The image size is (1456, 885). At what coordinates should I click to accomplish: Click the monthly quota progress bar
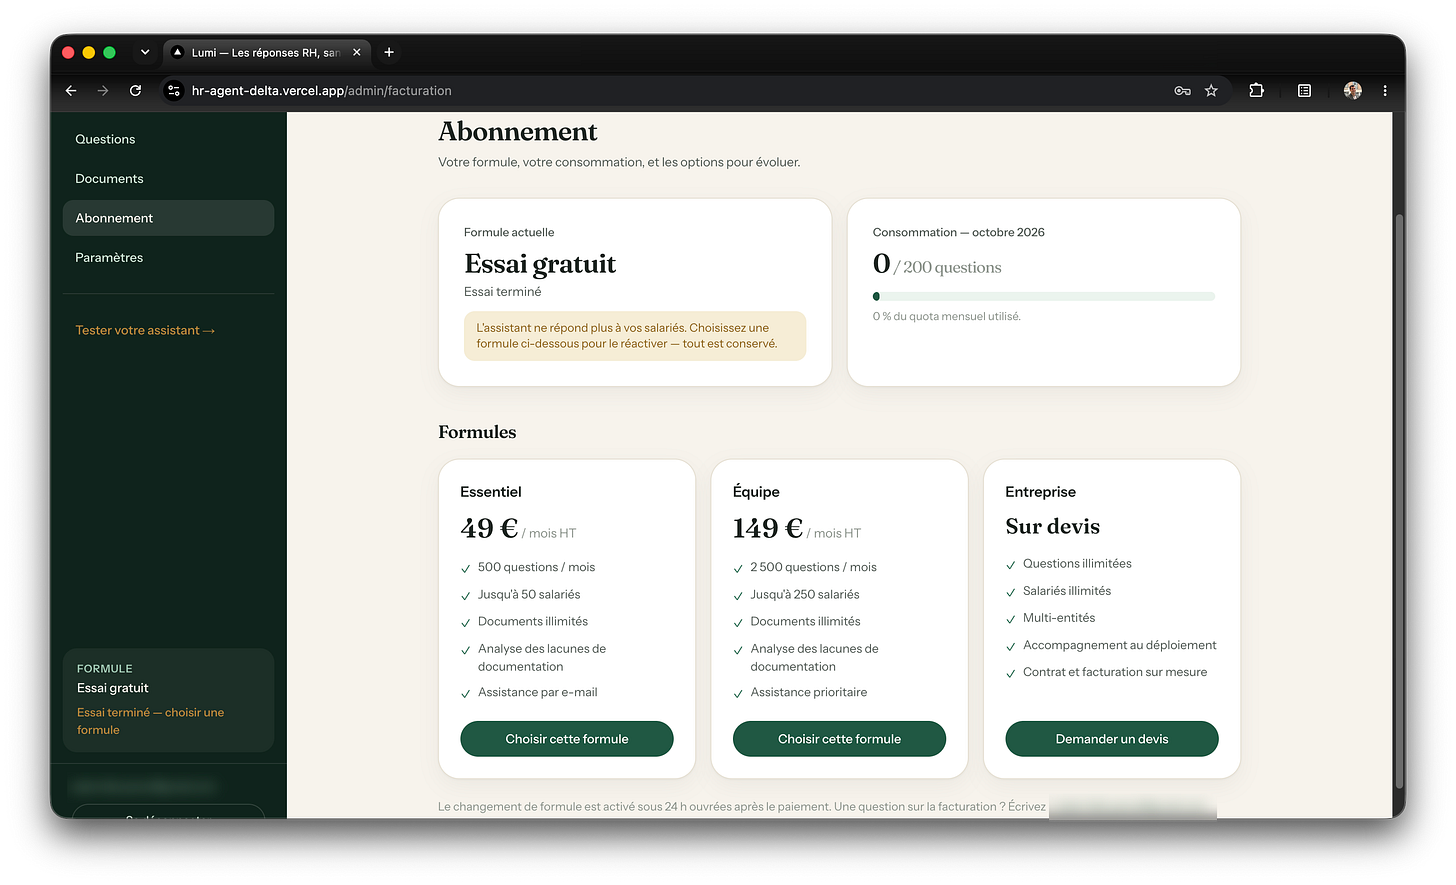1044,296
